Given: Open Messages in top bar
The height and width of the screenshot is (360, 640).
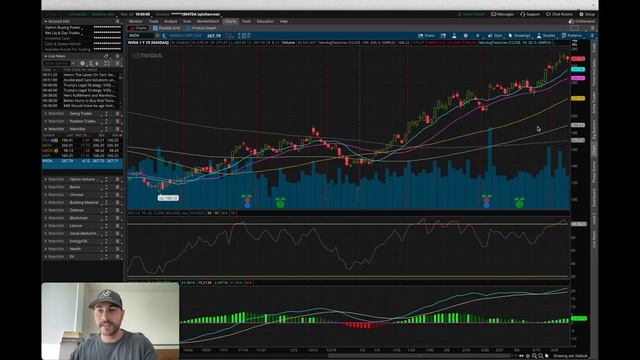Looking at the screenshot, I should coord(502,14).
